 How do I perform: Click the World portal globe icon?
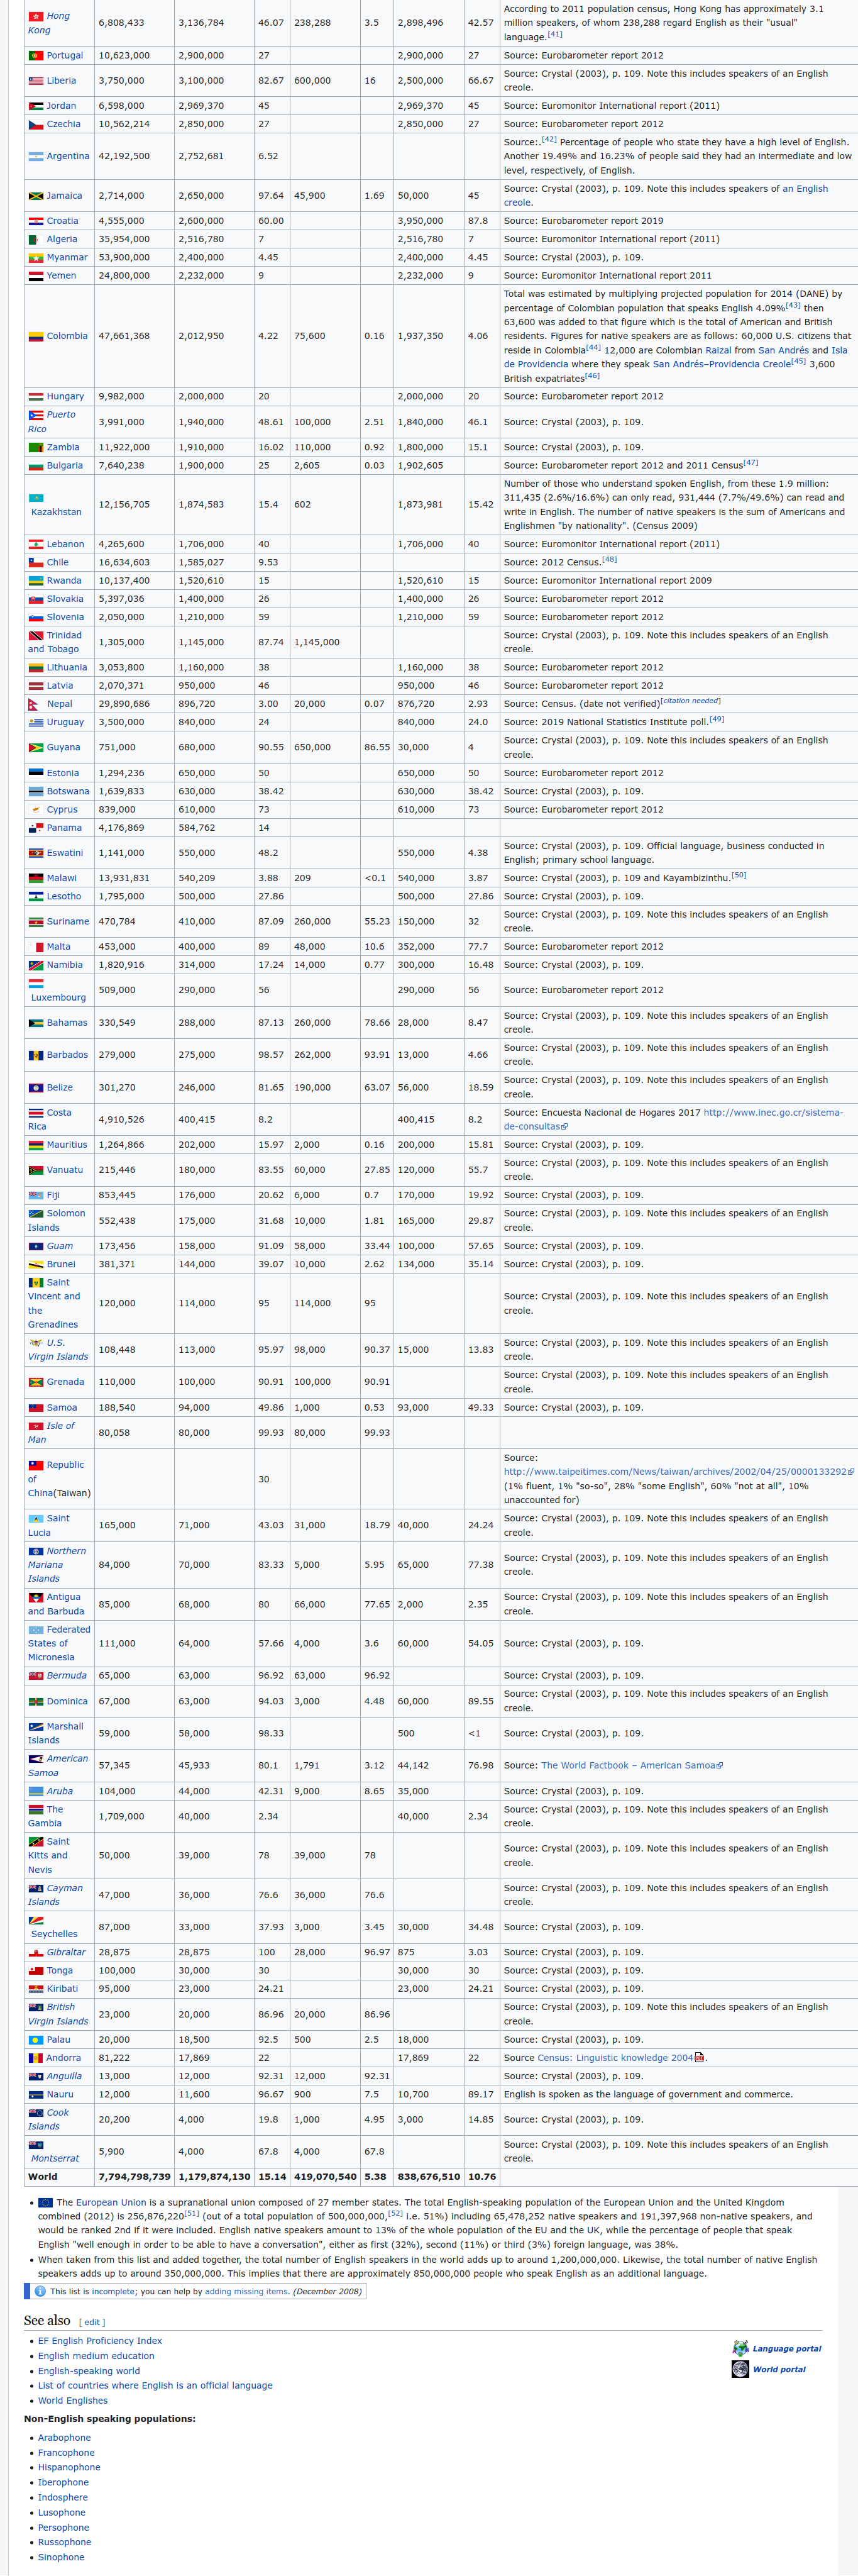click(740, 2369)
